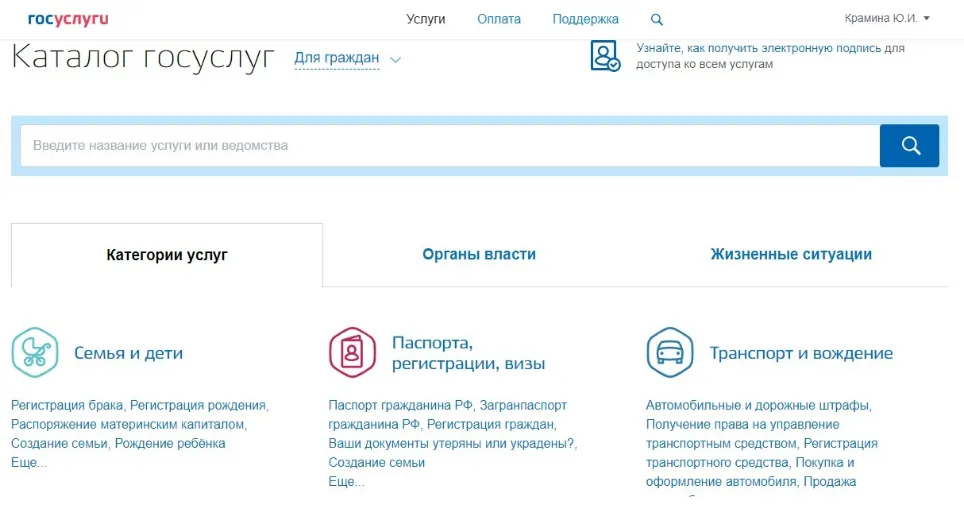Open Ваши документы утеряны или украдены link
This screenshot has height=506, width=964.
(451, 443)
